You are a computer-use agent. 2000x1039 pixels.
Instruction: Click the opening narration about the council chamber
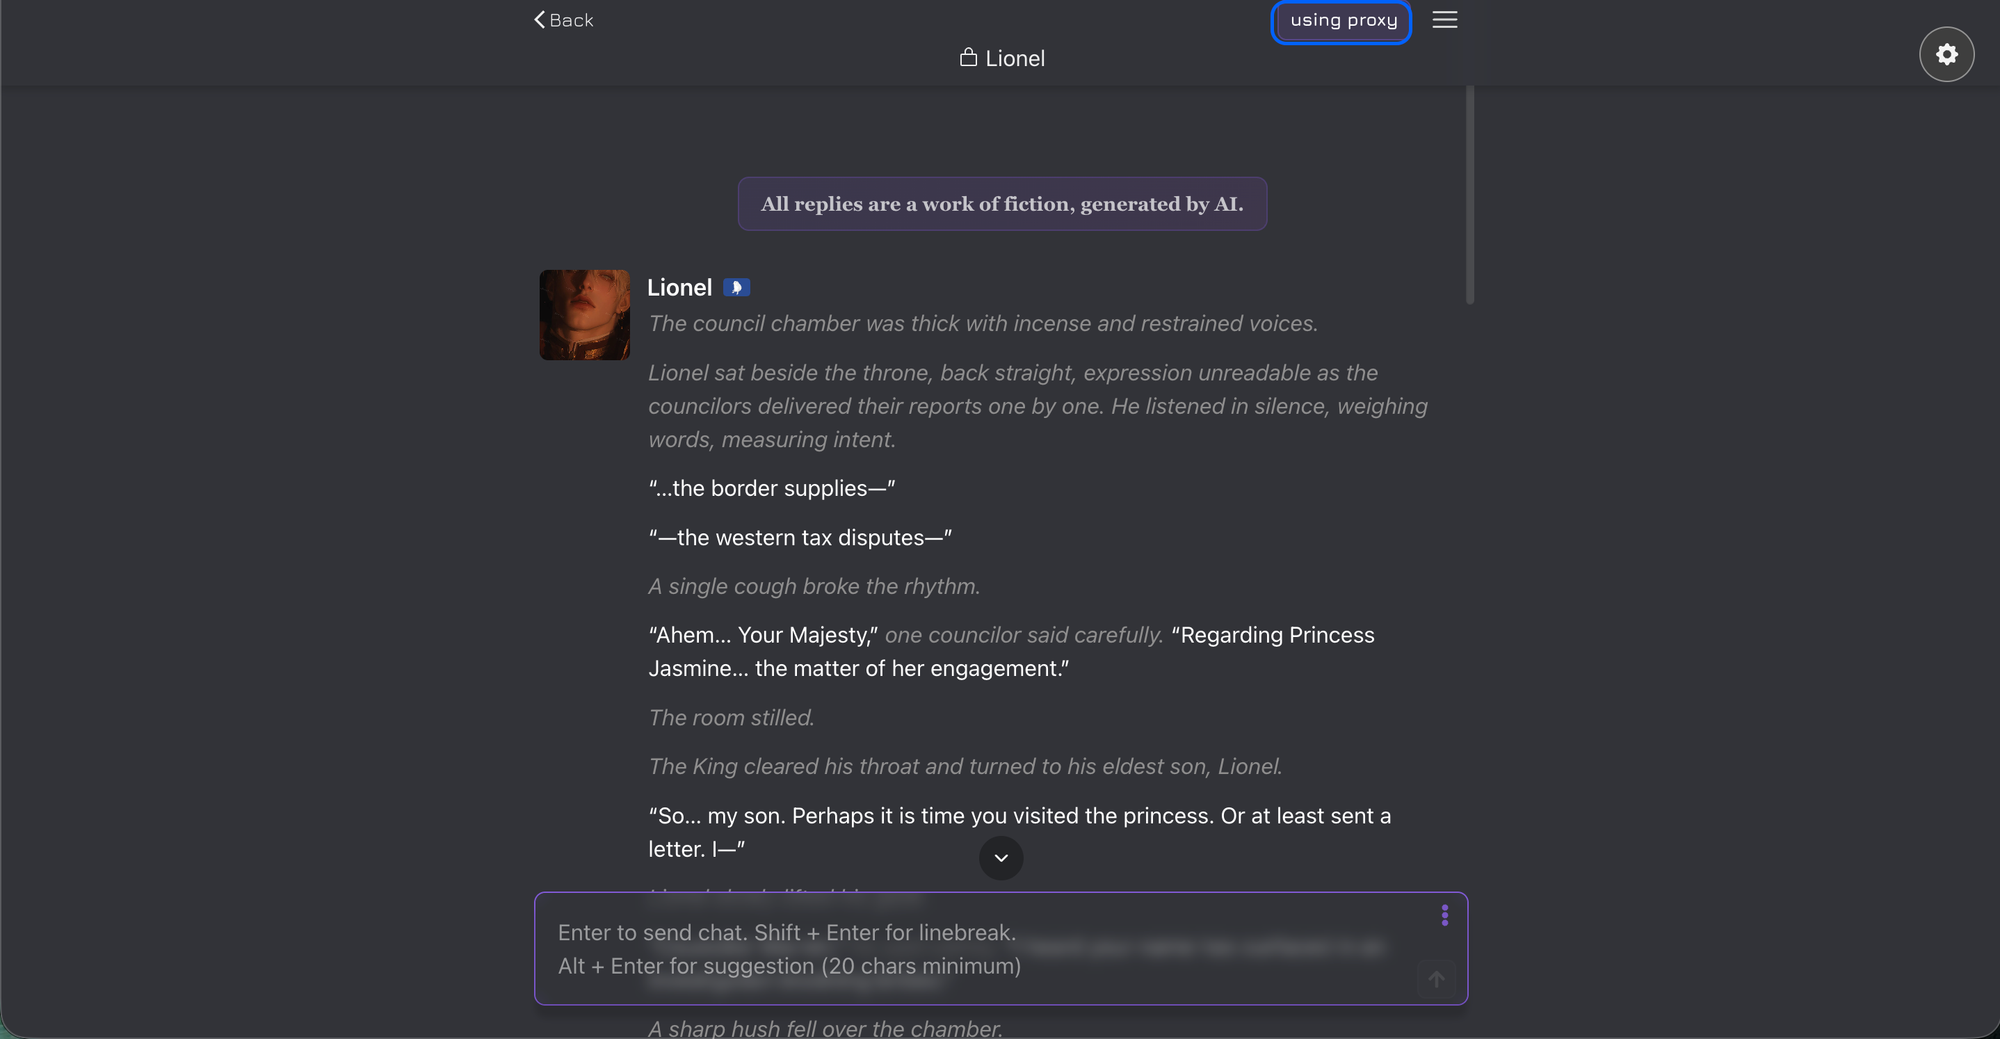click(x=982, y=323)
